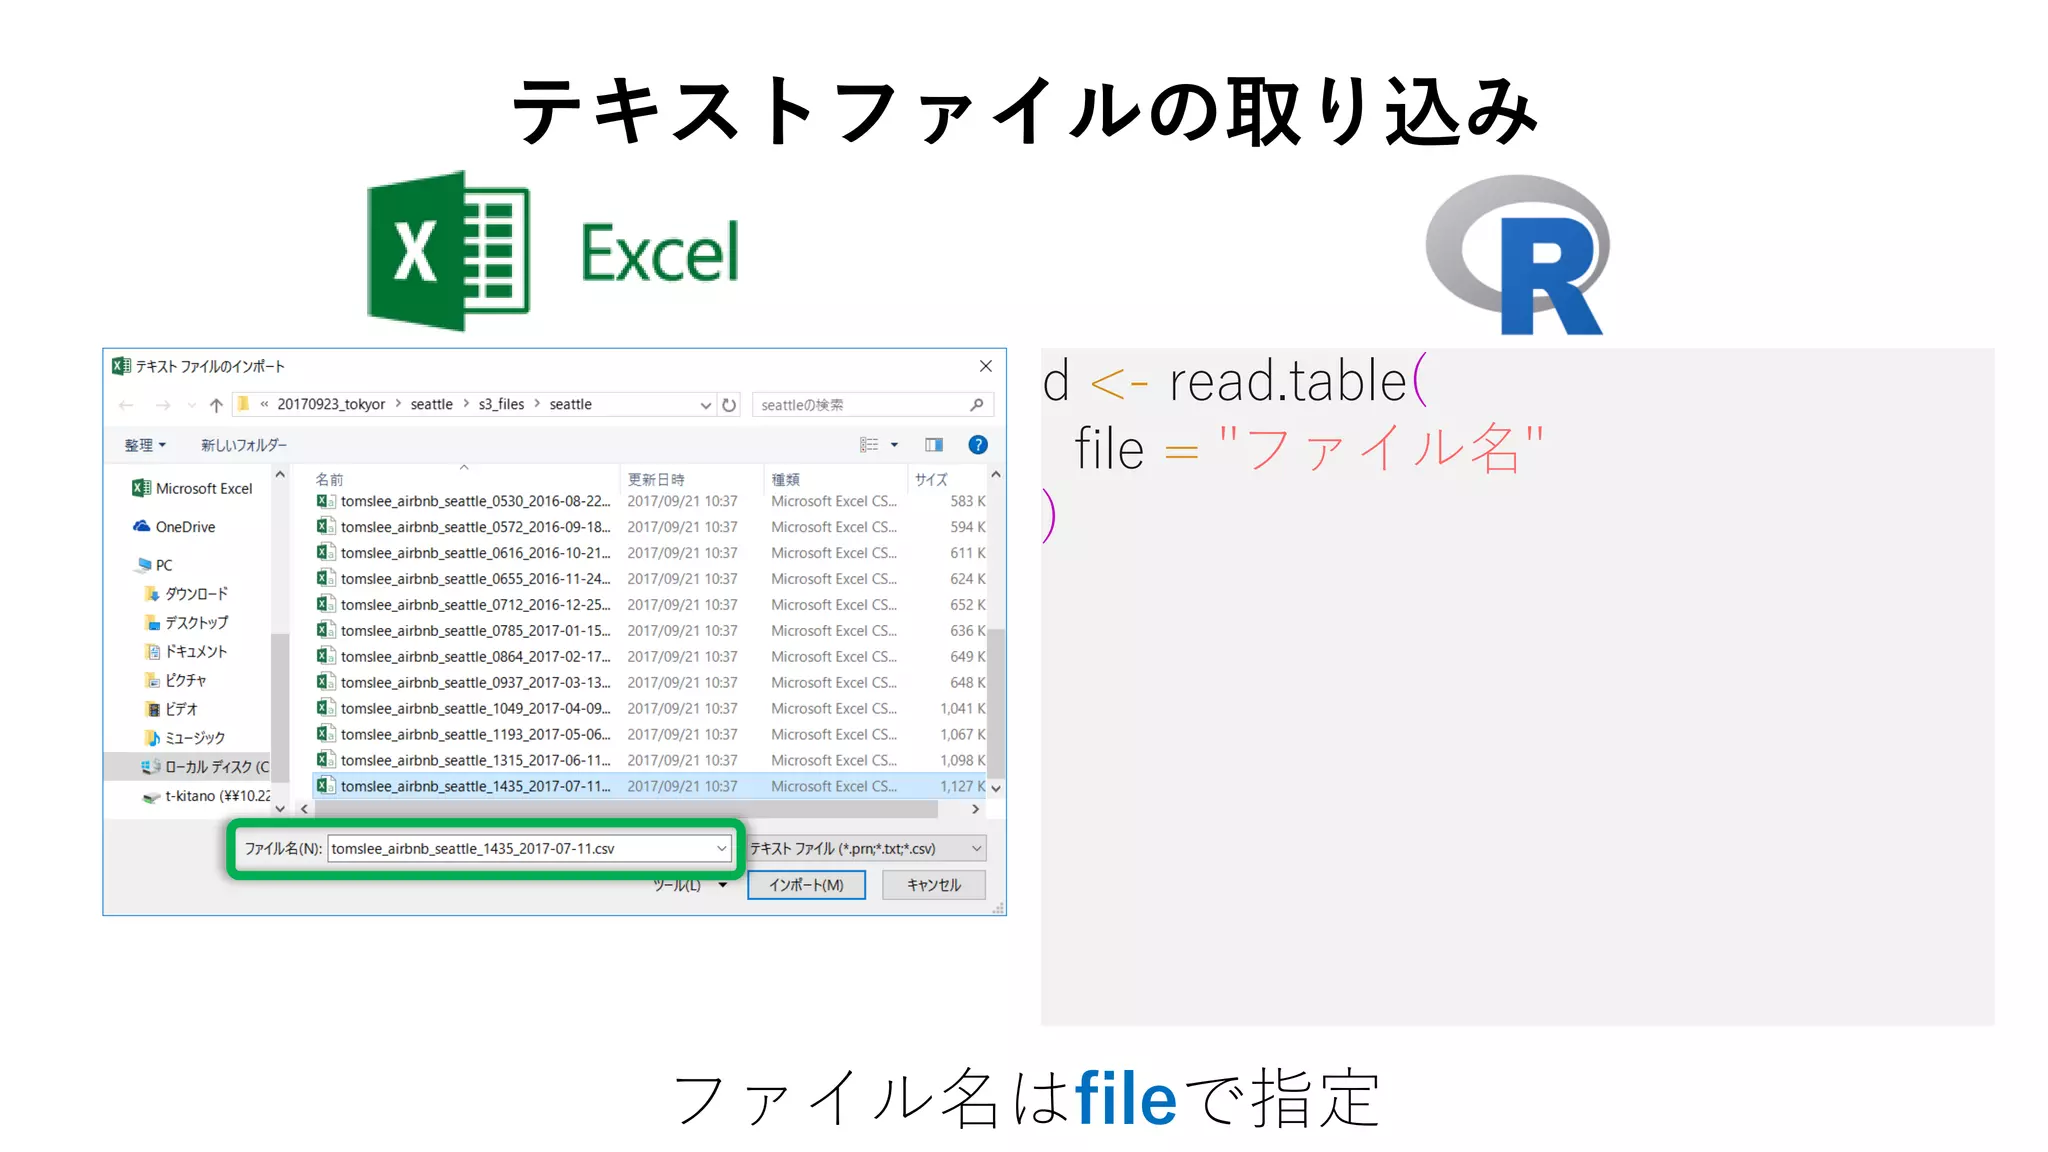
Task: Click breadcrumb 20170923_tokyor in address bar
Action: coord(331,405)
